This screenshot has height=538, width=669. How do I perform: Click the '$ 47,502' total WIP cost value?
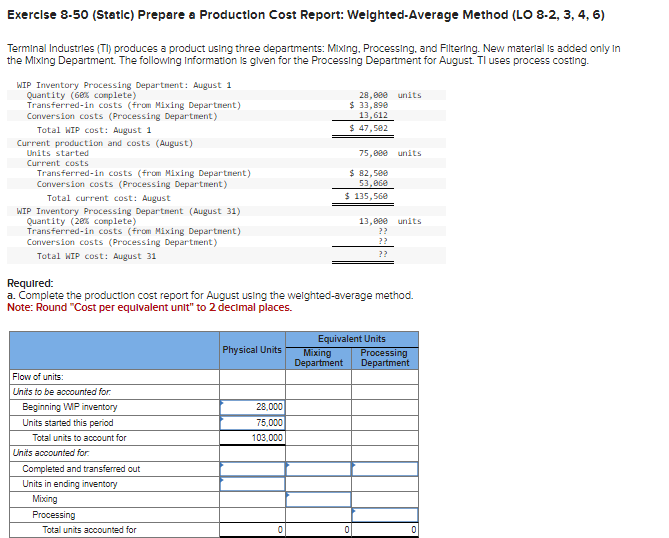click(369, 128)
